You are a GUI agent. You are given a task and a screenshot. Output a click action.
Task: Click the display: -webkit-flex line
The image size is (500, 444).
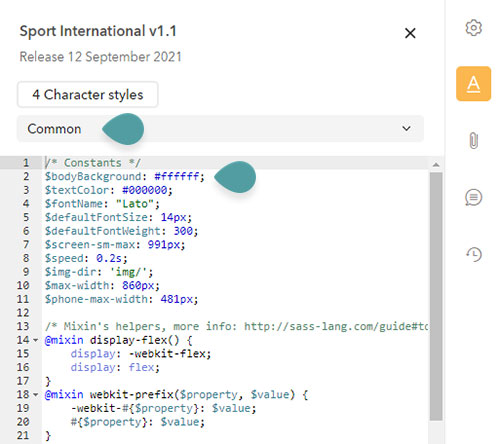coord(141,354)
